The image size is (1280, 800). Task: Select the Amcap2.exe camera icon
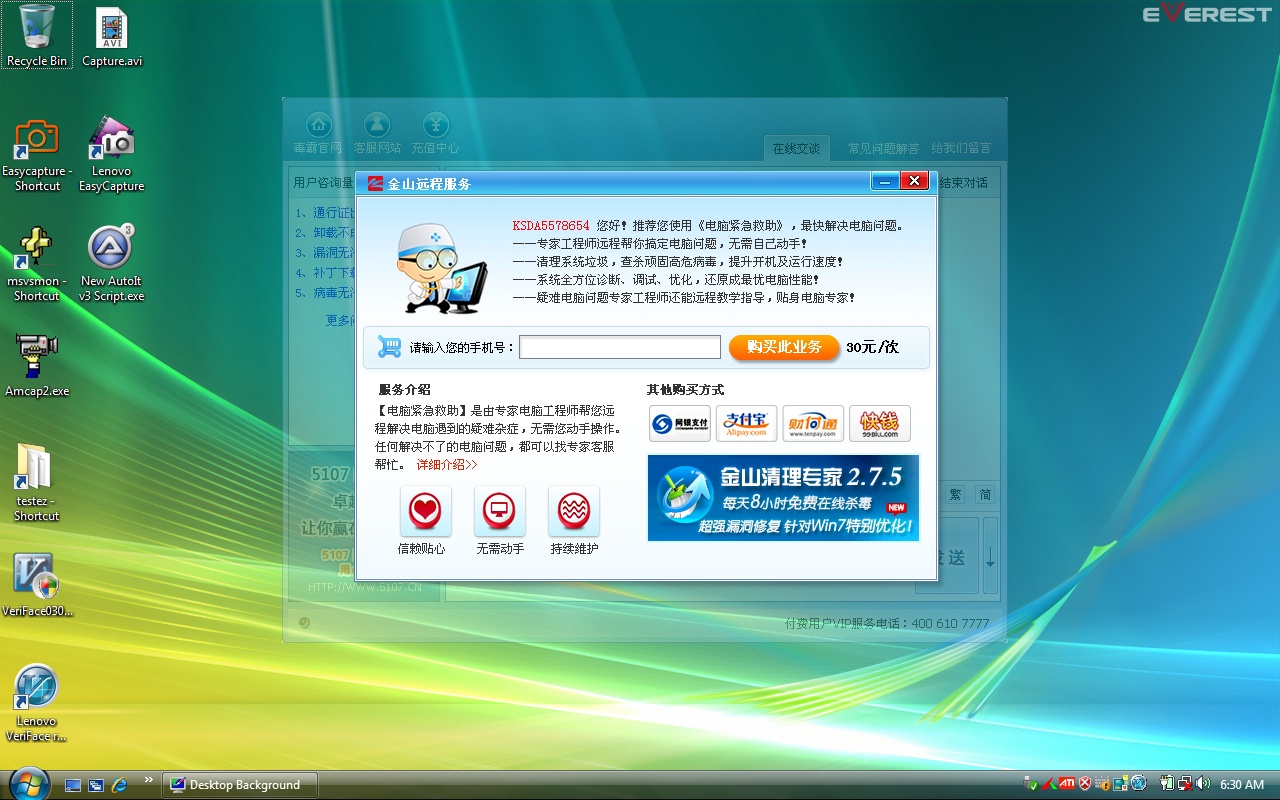tap(37, 365)
